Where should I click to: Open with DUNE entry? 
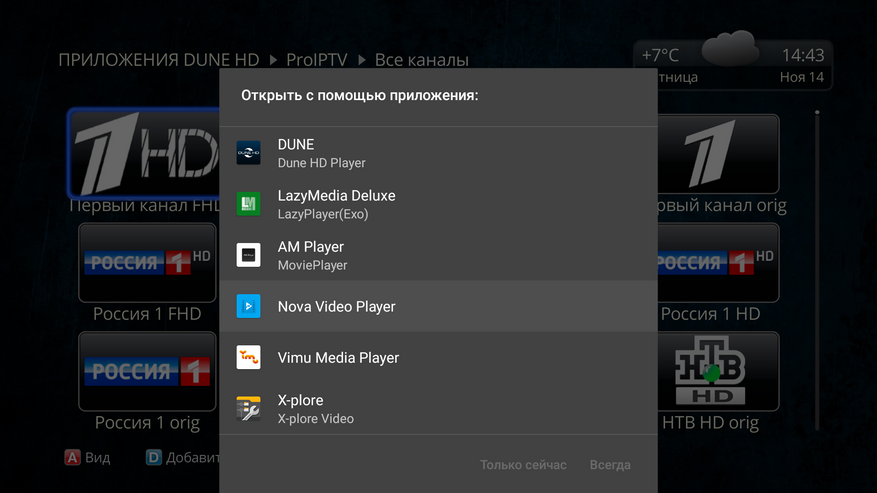(x=438, y=153)
